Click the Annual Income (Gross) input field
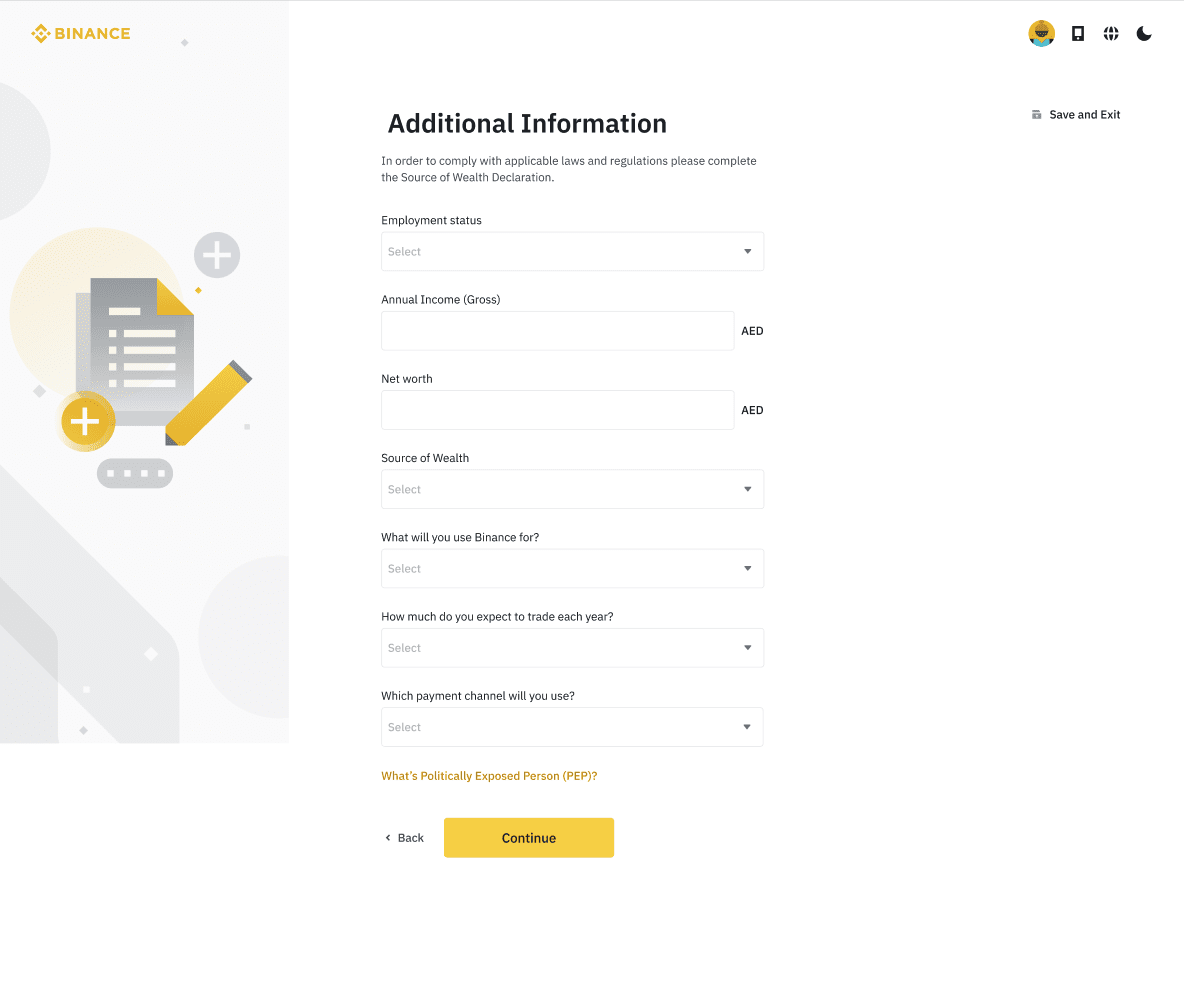Image resolution: width=1184 pixels, height=1000 pixels. (x=557, y=331)
